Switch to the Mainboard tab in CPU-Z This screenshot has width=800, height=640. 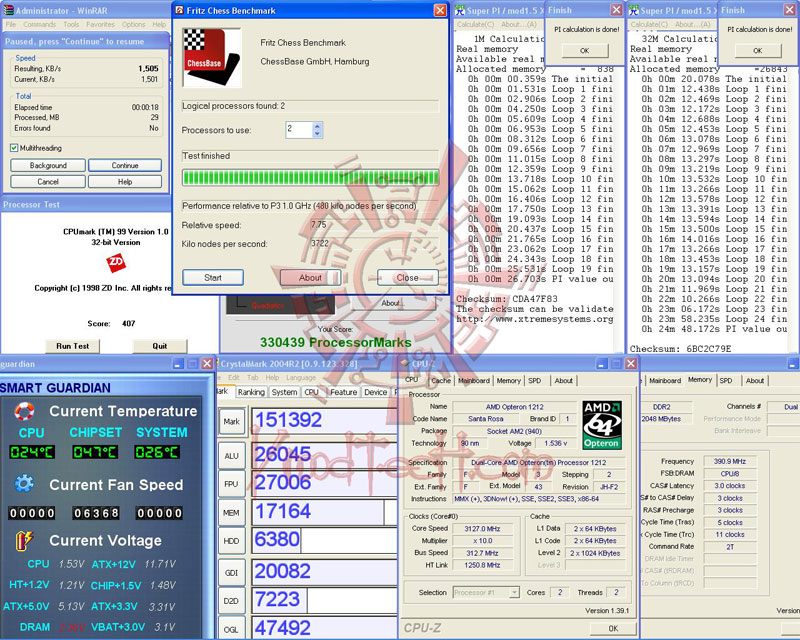[474, 381]
